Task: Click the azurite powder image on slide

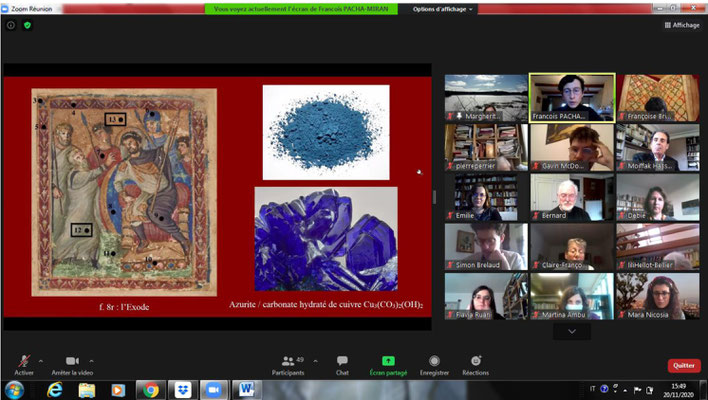Action: (326, 132)
